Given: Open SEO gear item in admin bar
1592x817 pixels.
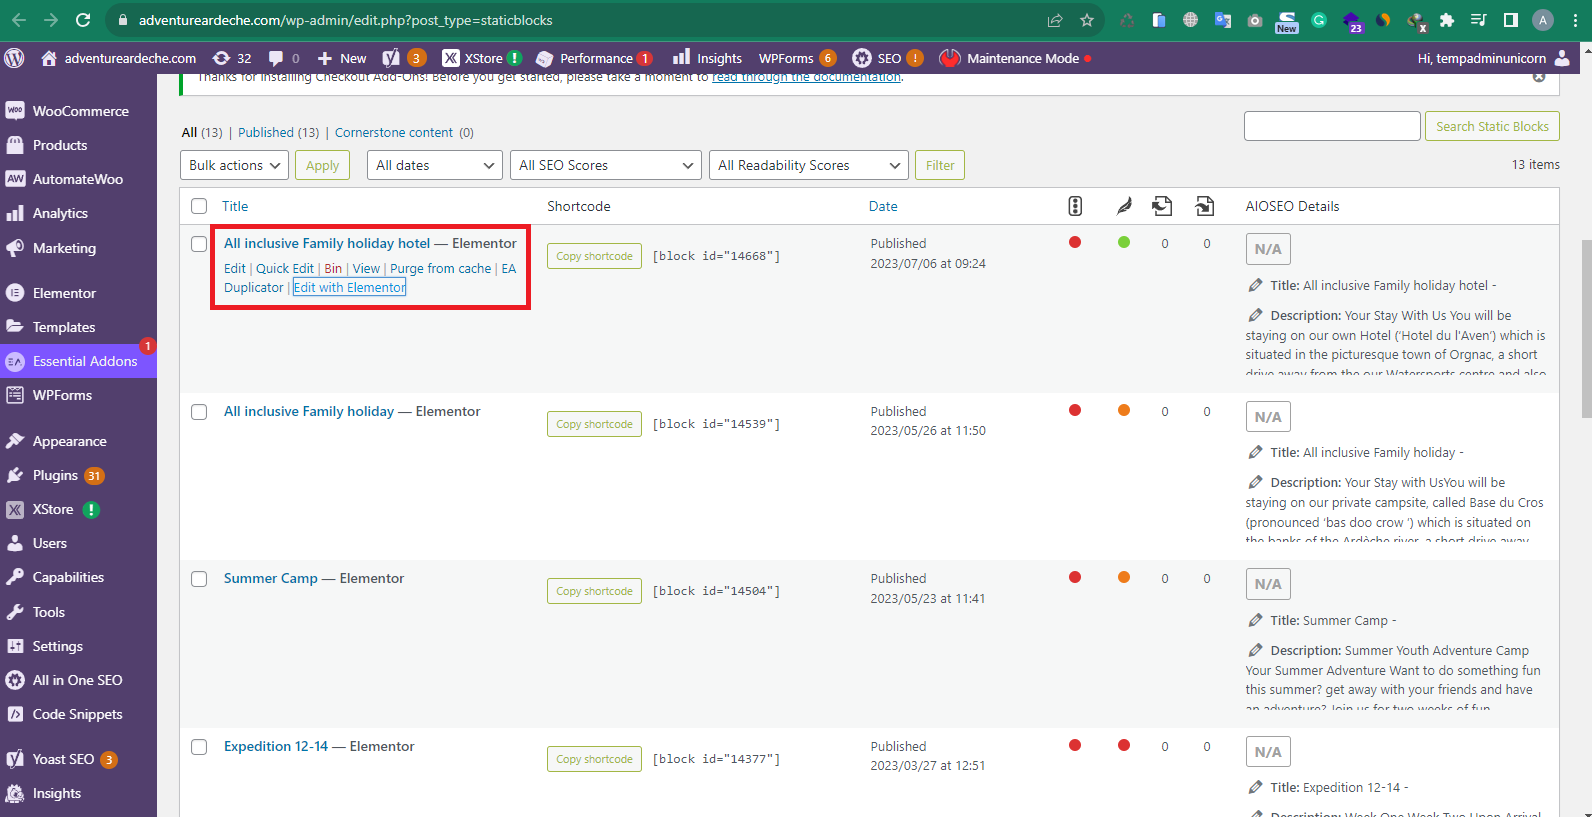Looking at the screenshot, I should (x=887, y=58).
